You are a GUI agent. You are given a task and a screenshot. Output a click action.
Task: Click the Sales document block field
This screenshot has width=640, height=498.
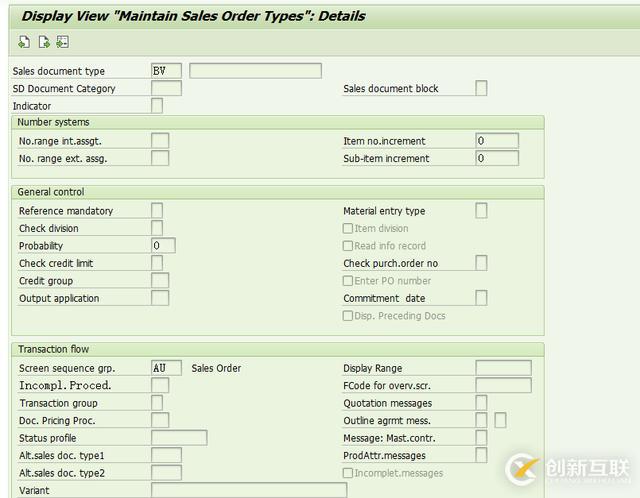(481, 89)
